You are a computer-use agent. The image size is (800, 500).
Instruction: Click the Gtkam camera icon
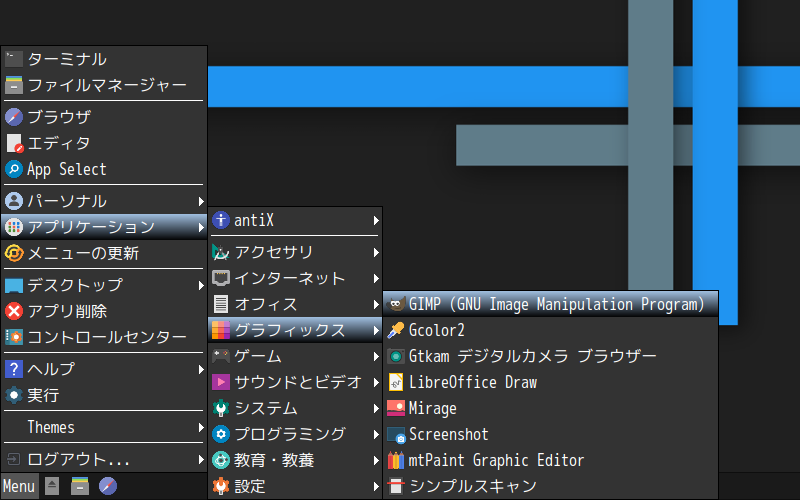[395, 356]
